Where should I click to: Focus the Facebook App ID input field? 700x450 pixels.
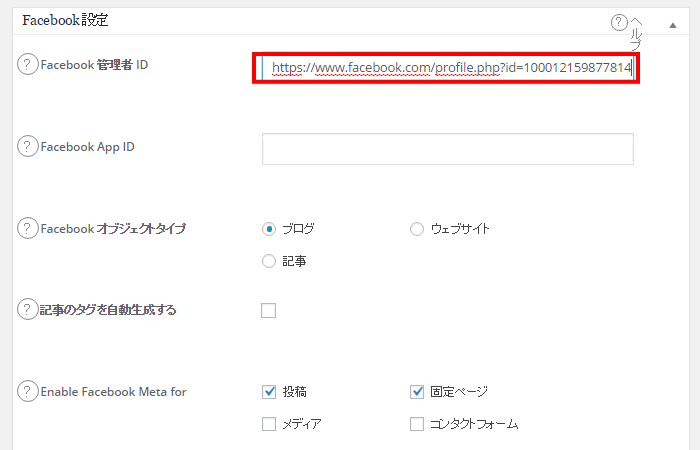pyautogui.click(x=448, y=149)
